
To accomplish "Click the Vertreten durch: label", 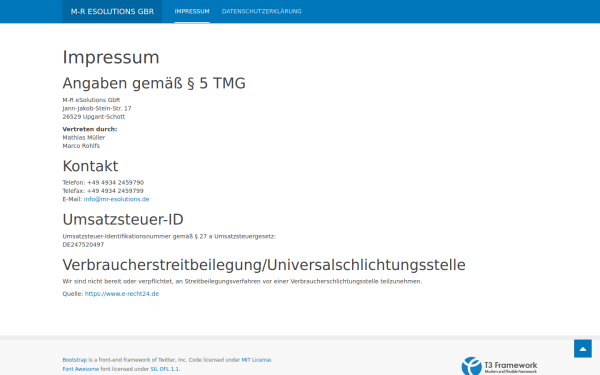I will pos(90,129).
